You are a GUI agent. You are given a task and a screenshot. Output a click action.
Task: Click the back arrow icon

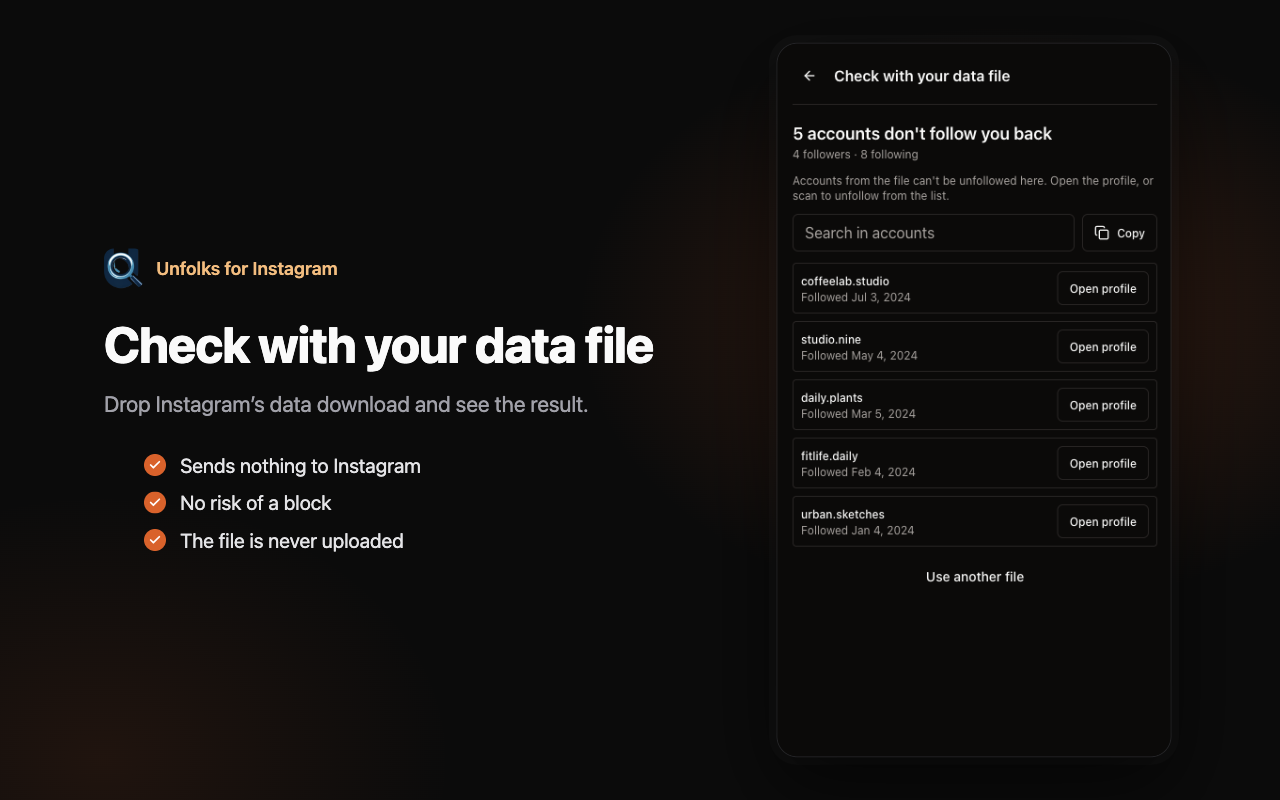[x=810, y=76]
